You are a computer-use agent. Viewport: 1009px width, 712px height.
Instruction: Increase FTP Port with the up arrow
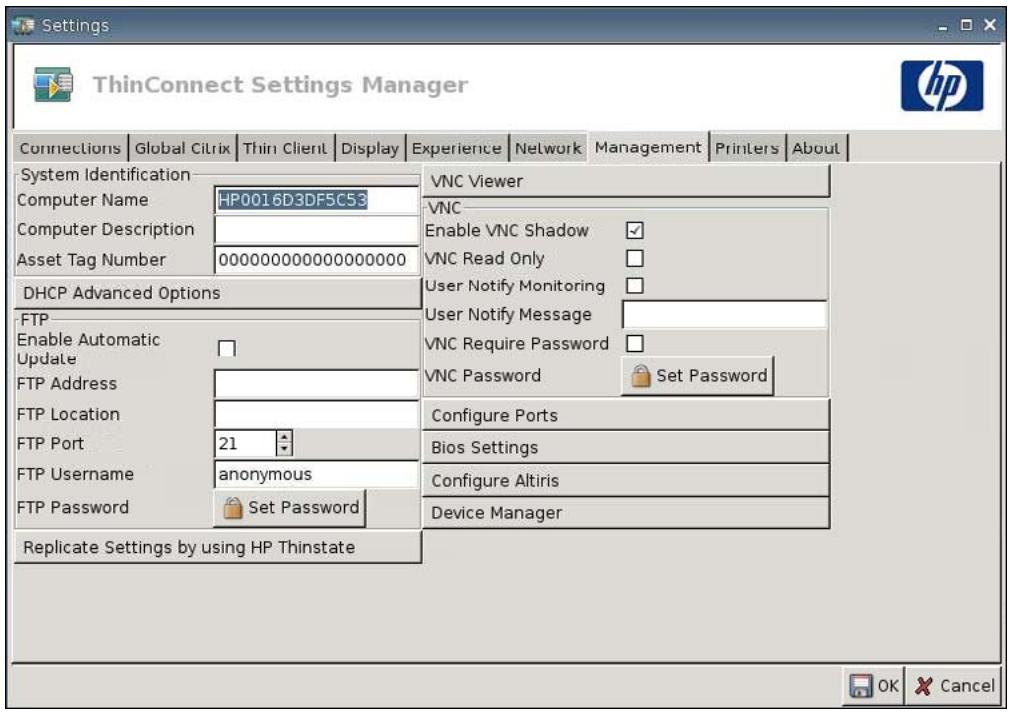(x=284, y=436)
